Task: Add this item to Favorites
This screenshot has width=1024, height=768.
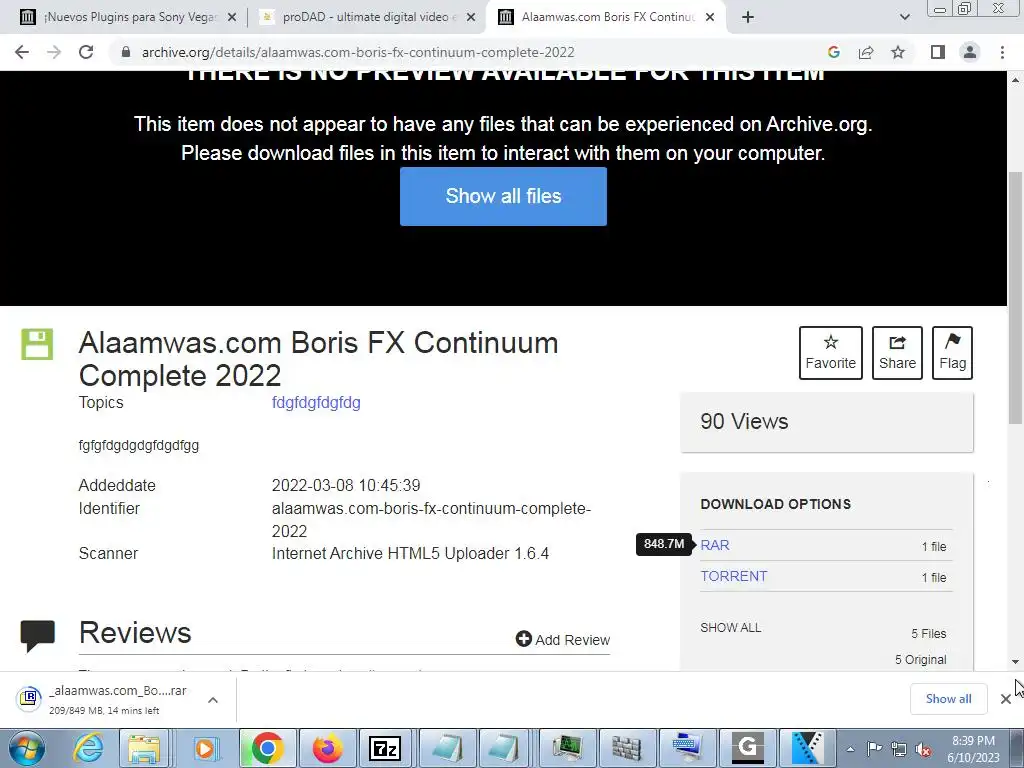Action: 831,353
